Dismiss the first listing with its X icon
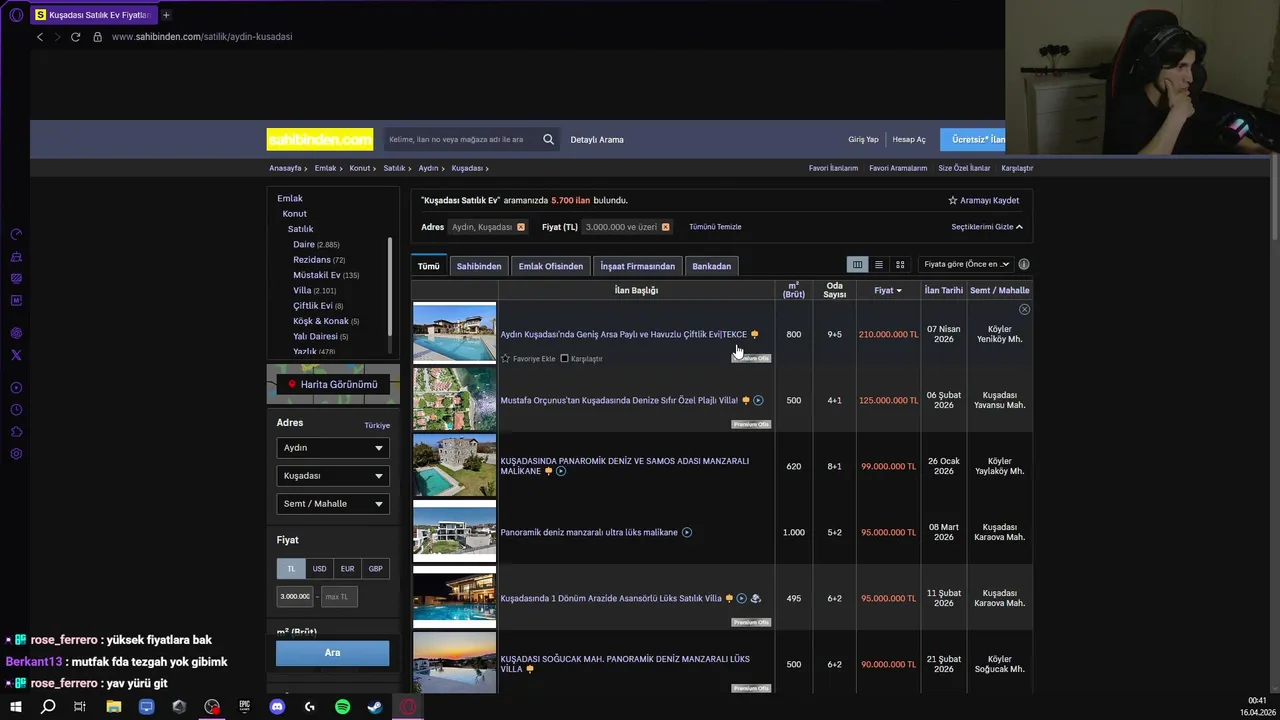Screen dimensions: 1280x720 click(x=1024, y=310)
